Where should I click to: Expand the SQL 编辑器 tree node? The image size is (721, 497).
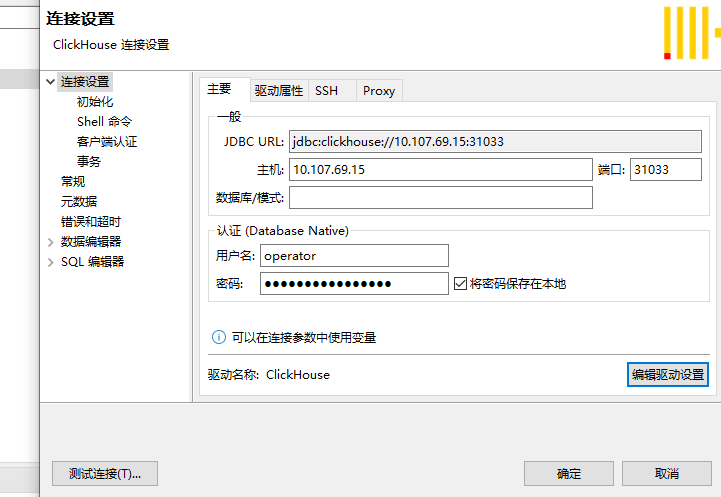pos(51,263)
